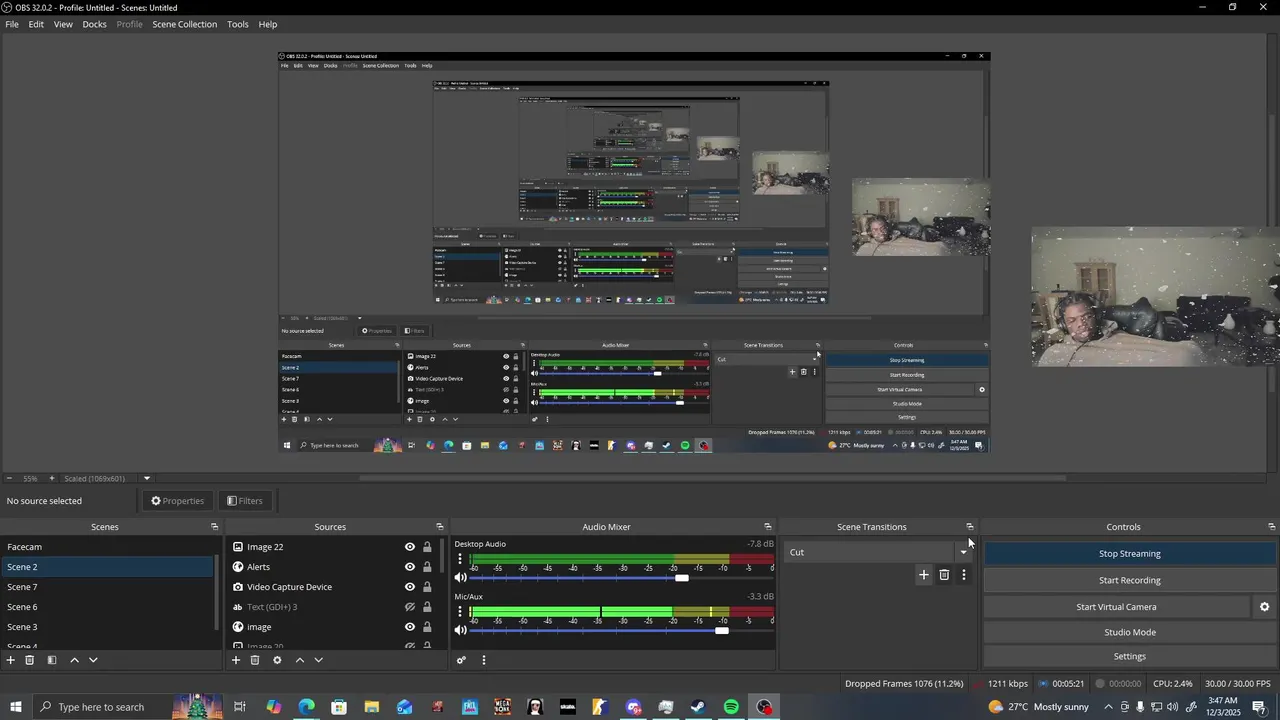This screenshot has height=720, width=1280.
Task: Open transition properties three-dot menu
Action: coord(964,574)
